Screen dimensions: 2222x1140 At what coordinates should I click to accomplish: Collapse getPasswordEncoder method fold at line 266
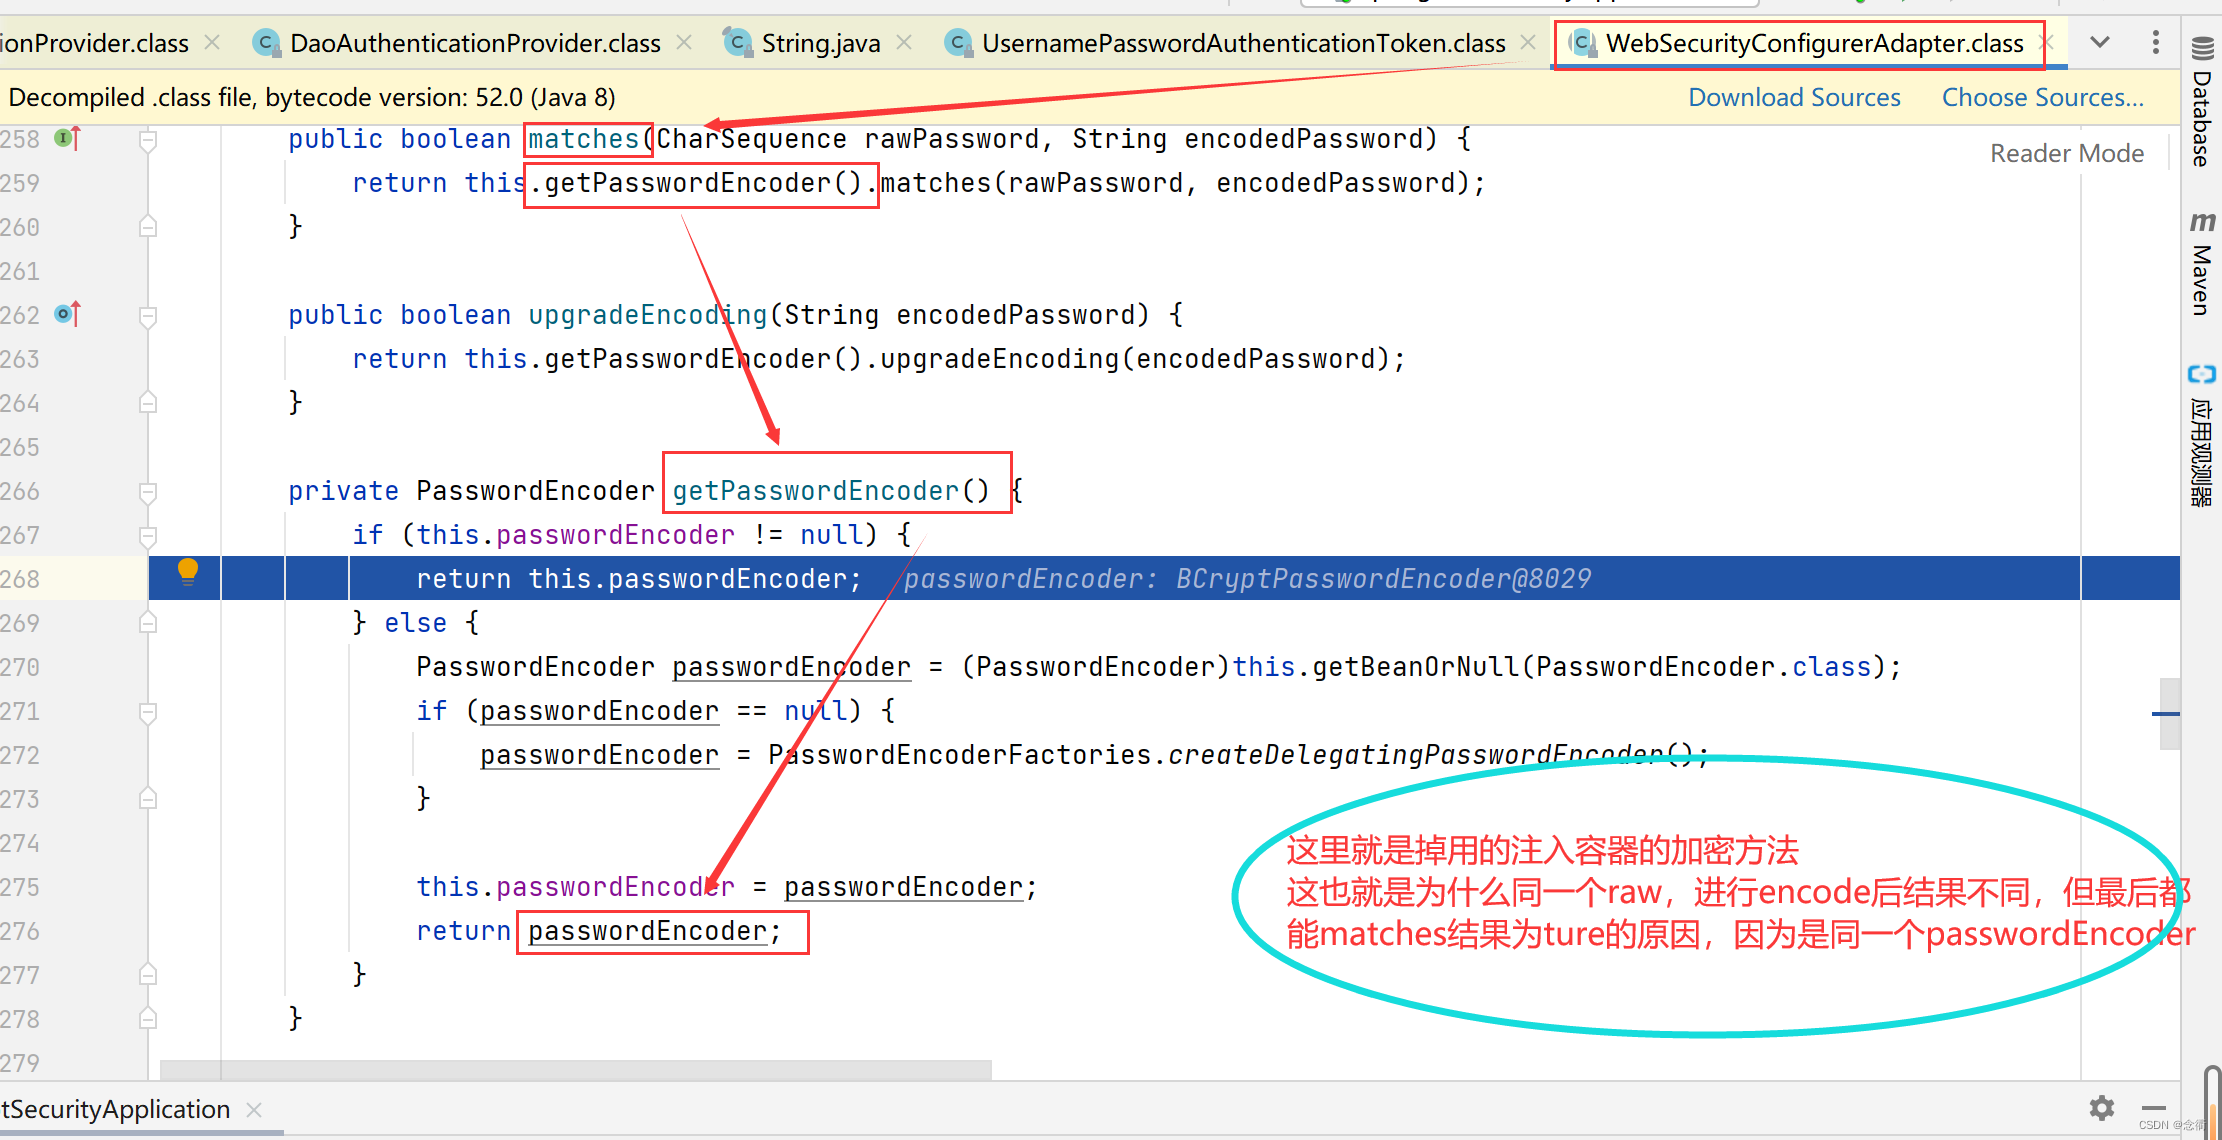click(148, 491)
